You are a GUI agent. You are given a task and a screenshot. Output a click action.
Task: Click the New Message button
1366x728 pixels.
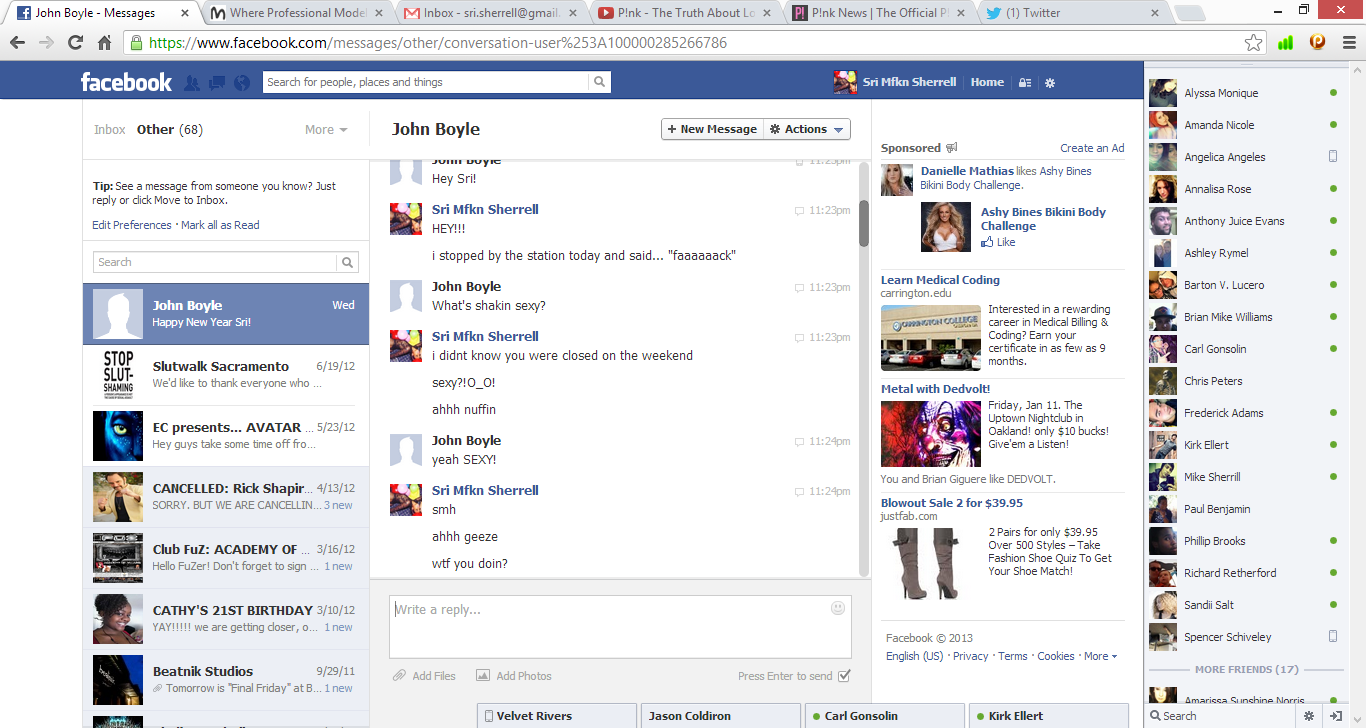click(712, 129)
